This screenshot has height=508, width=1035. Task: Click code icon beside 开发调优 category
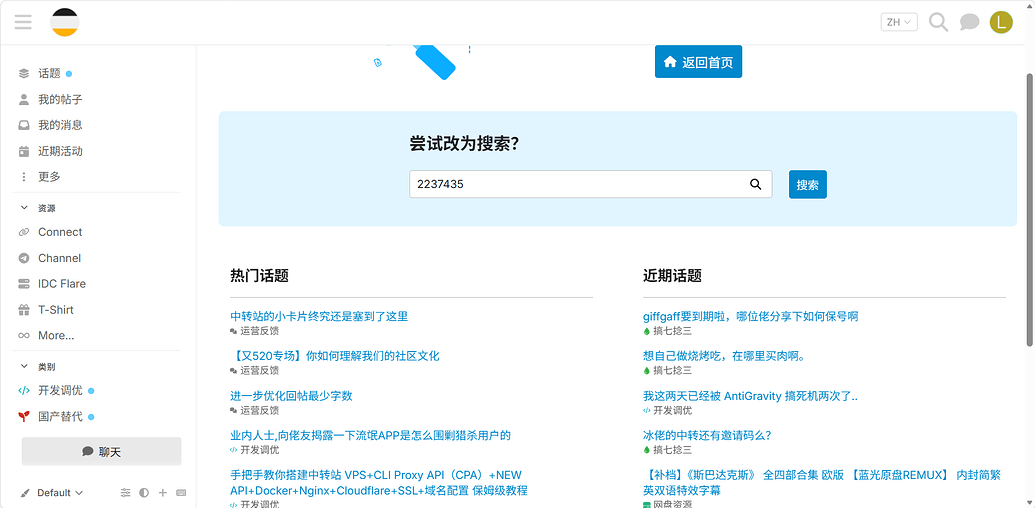pos(24,391)
